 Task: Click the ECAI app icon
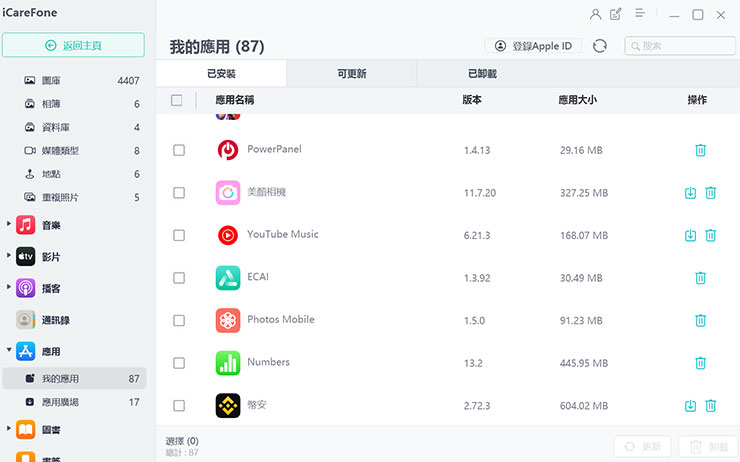(x=228, y=278)
